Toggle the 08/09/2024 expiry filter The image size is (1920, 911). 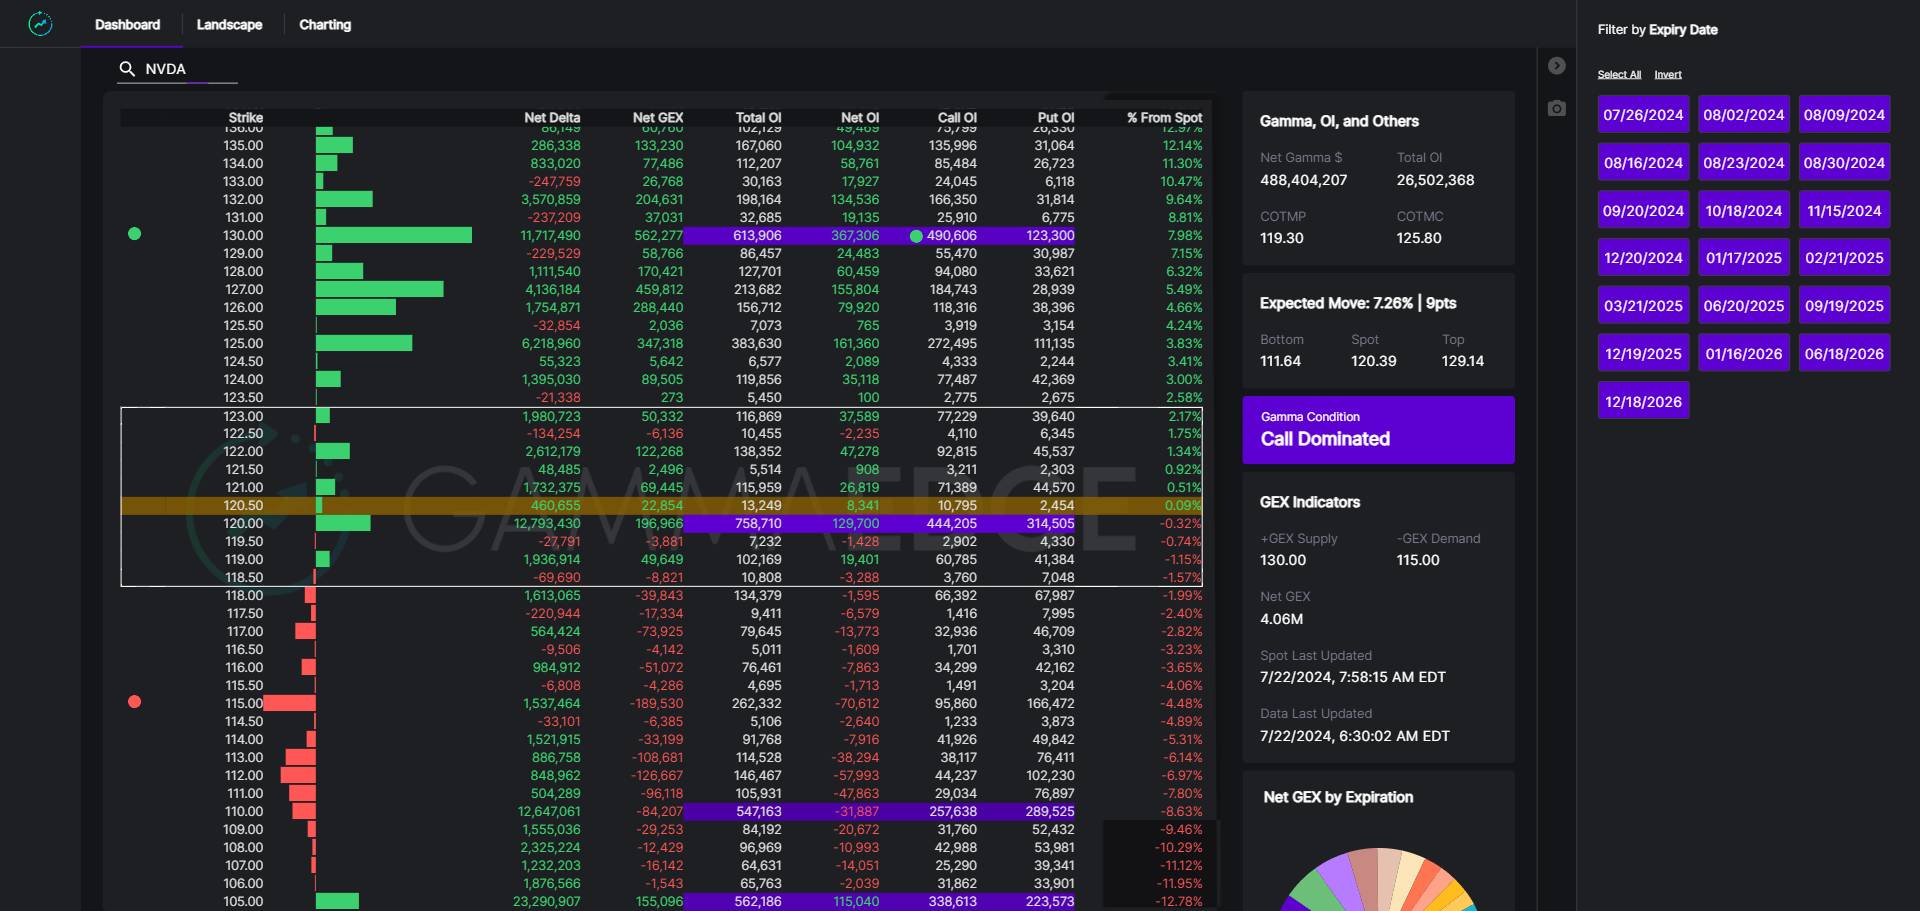point(1844,115)
